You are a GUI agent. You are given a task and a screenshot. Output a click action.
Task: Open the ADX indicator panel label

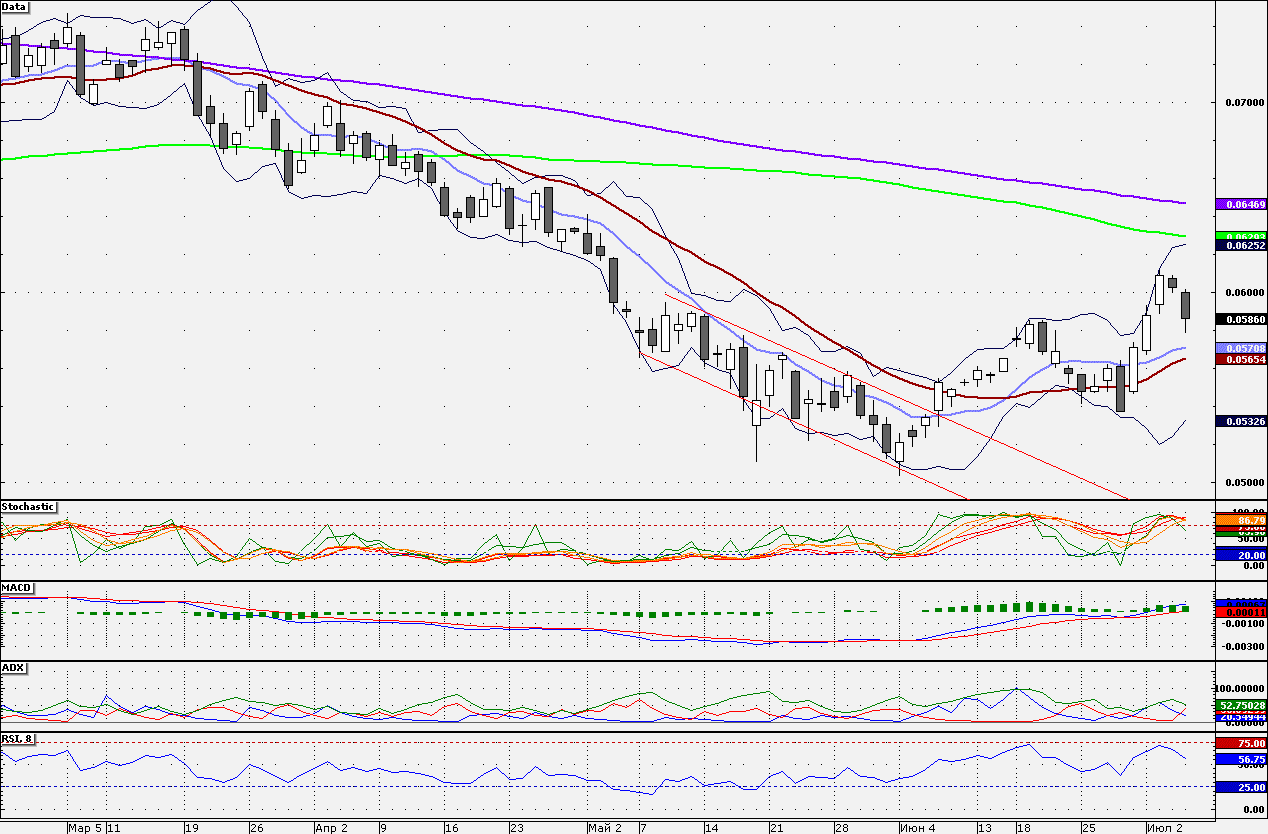(13, 667)
